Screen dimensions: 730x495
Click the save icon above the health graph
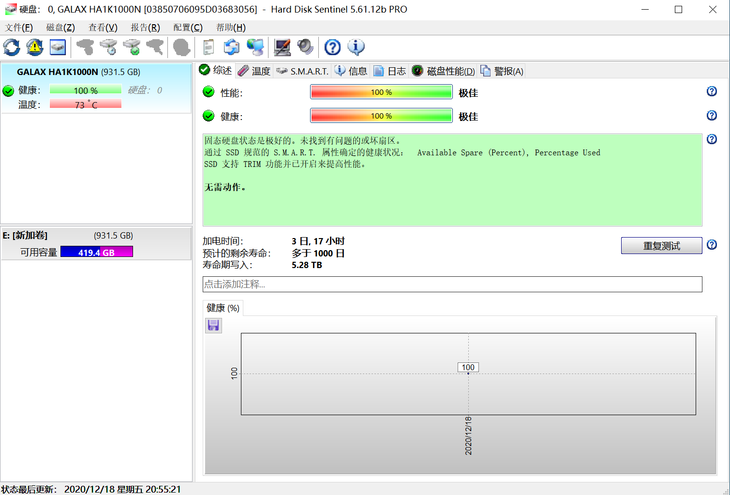coord(213,325)
